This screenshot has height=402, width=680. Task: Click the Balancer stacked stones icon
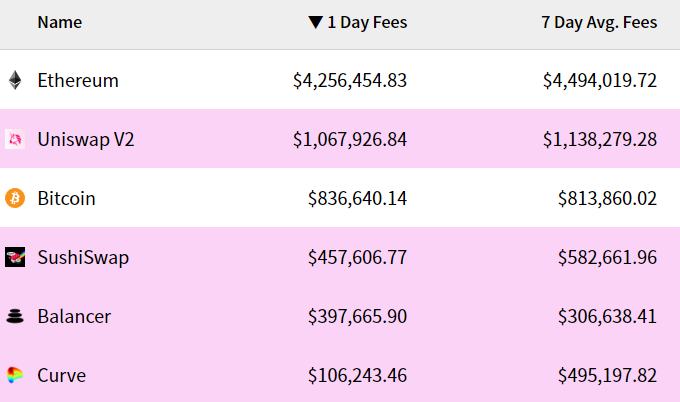(x=14, y=316)
